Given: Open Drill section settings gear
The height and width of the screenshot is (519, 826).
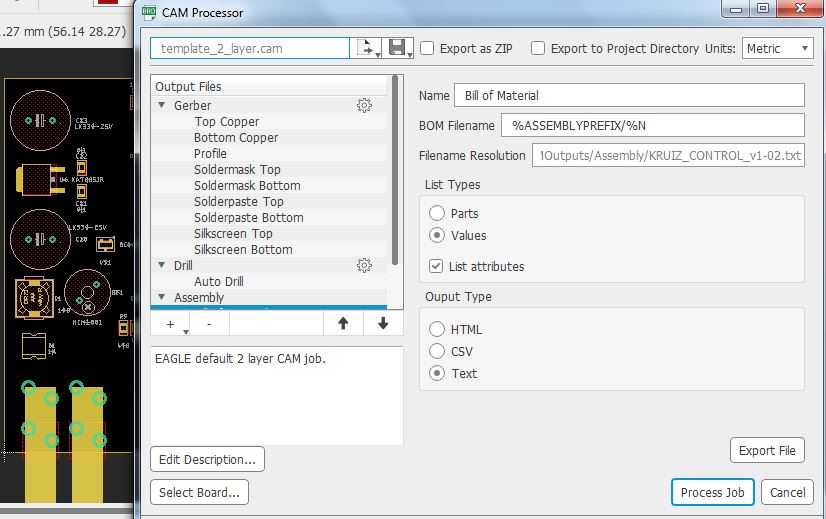Looking at the screenshot, I should coord(365,266).
